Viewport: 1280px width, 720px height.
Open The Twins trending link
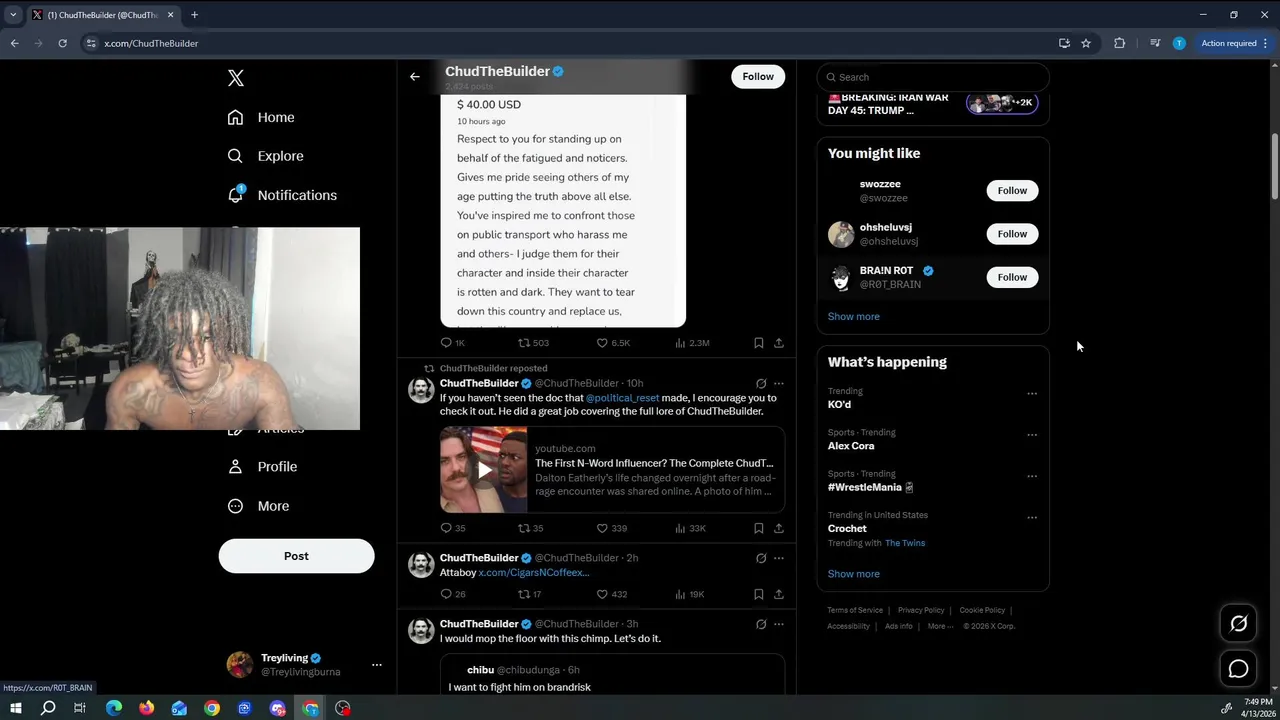pyautogui.click(x=905, y=543)
